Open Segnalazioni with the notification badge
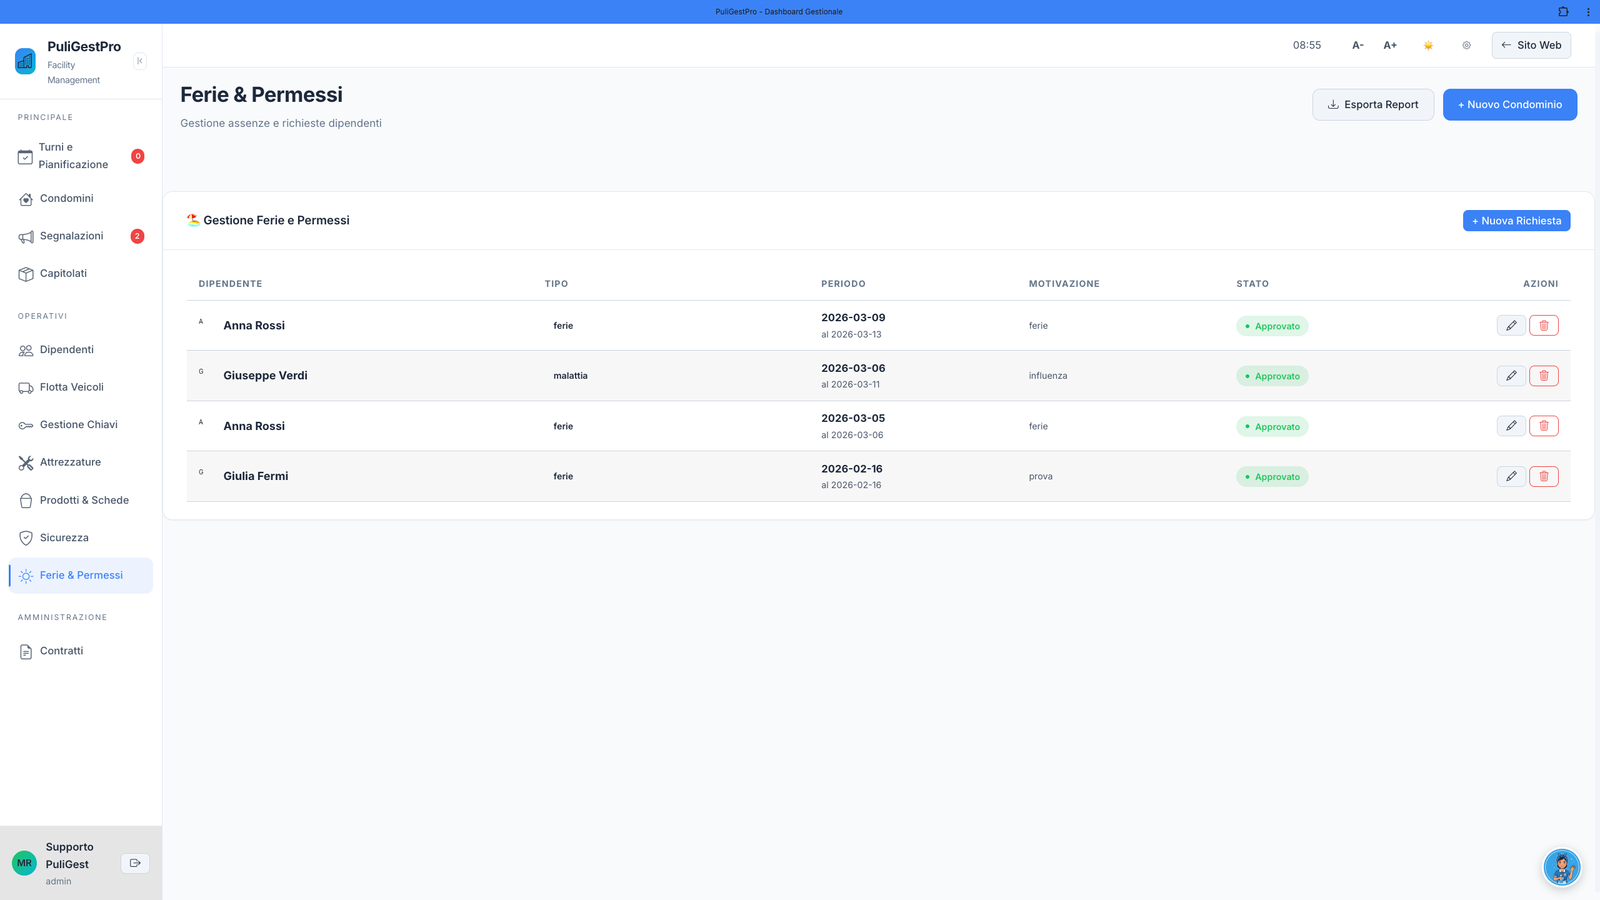Screen dimensions: 1600x900 point(26,236)
